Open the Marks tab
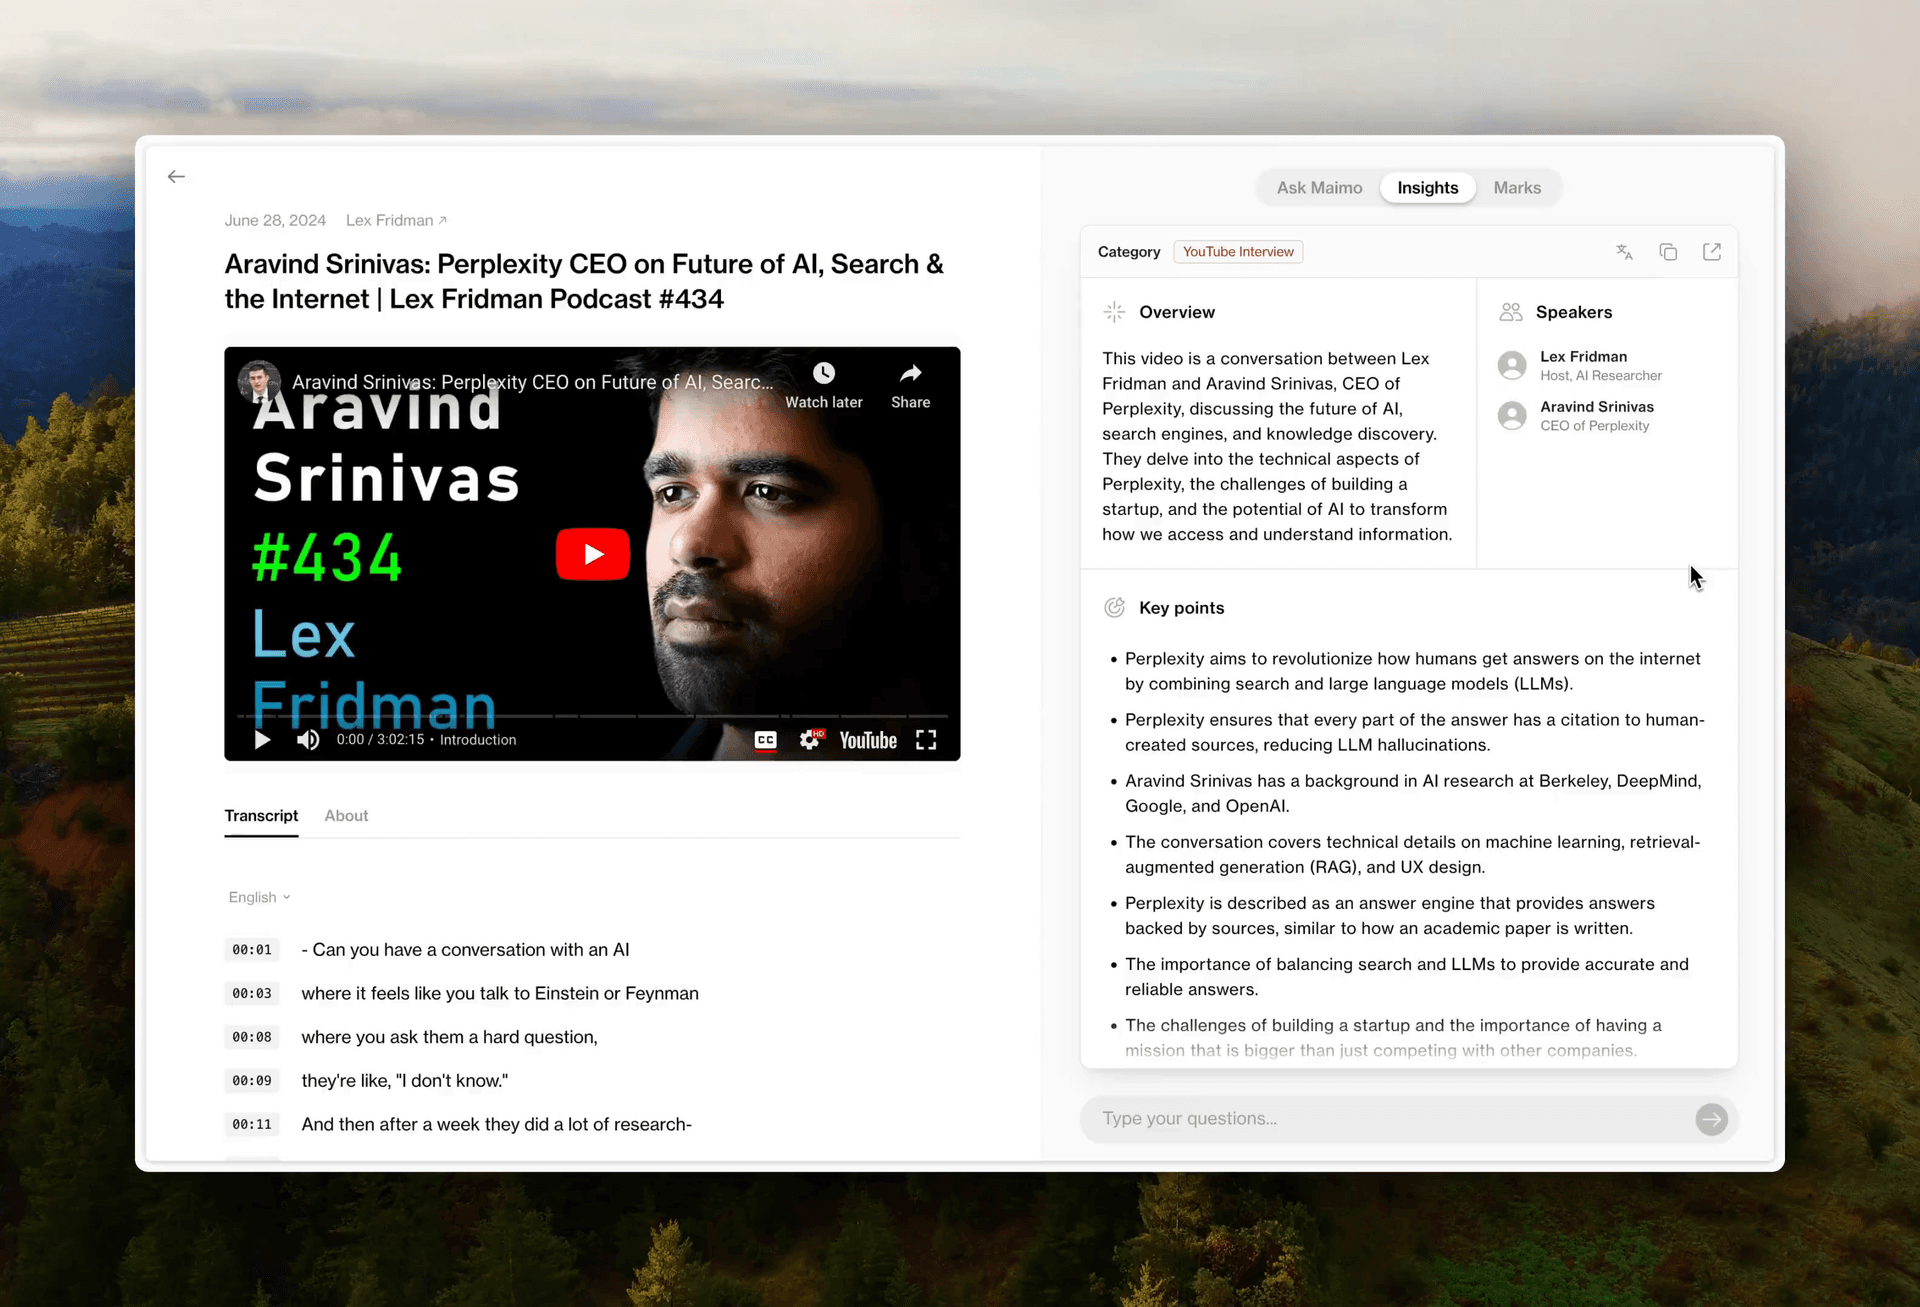The height and width of the screenshot is (1307, 1920). point(1517,188)
